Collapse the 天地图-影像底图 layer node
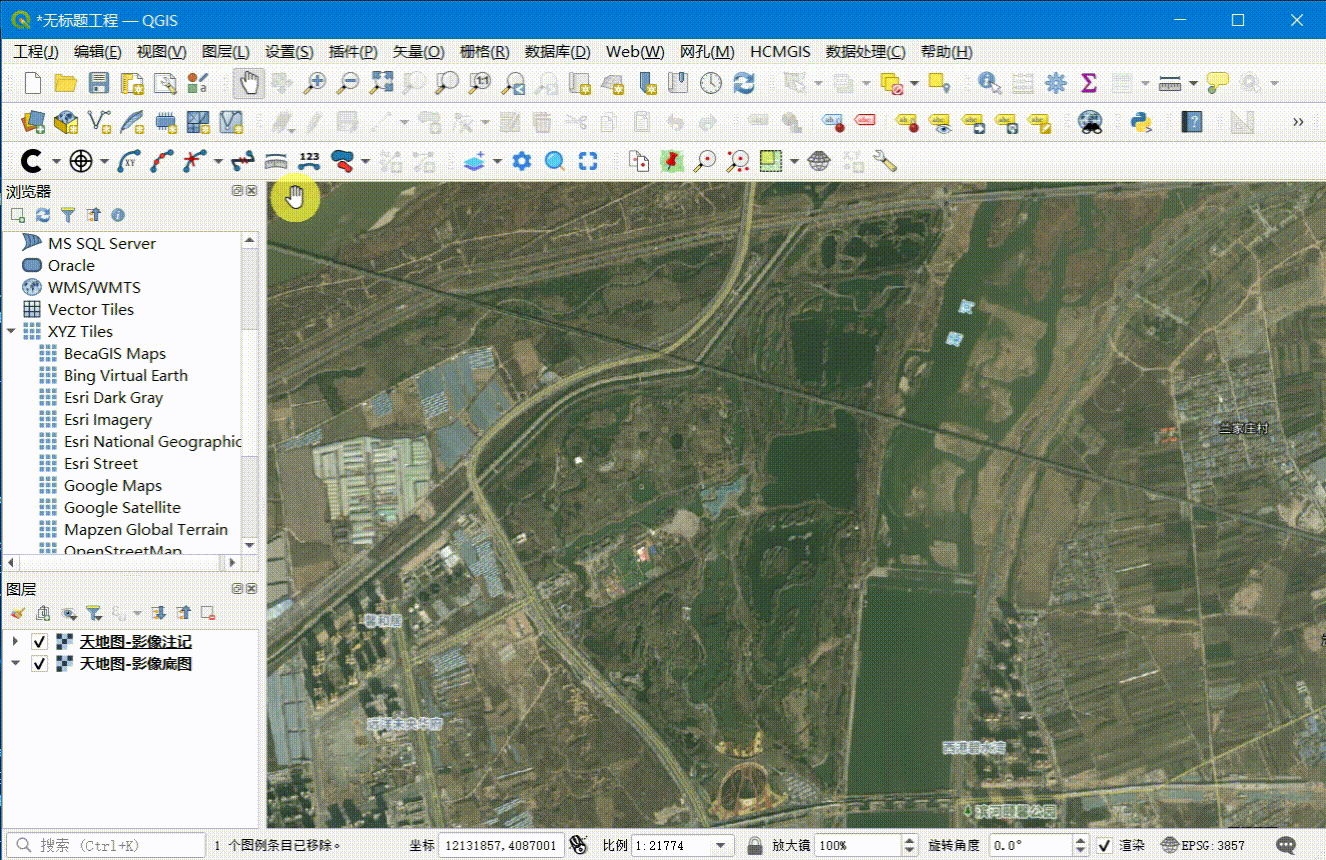The width and height of the screenshot is (1326, 860). 15,664
